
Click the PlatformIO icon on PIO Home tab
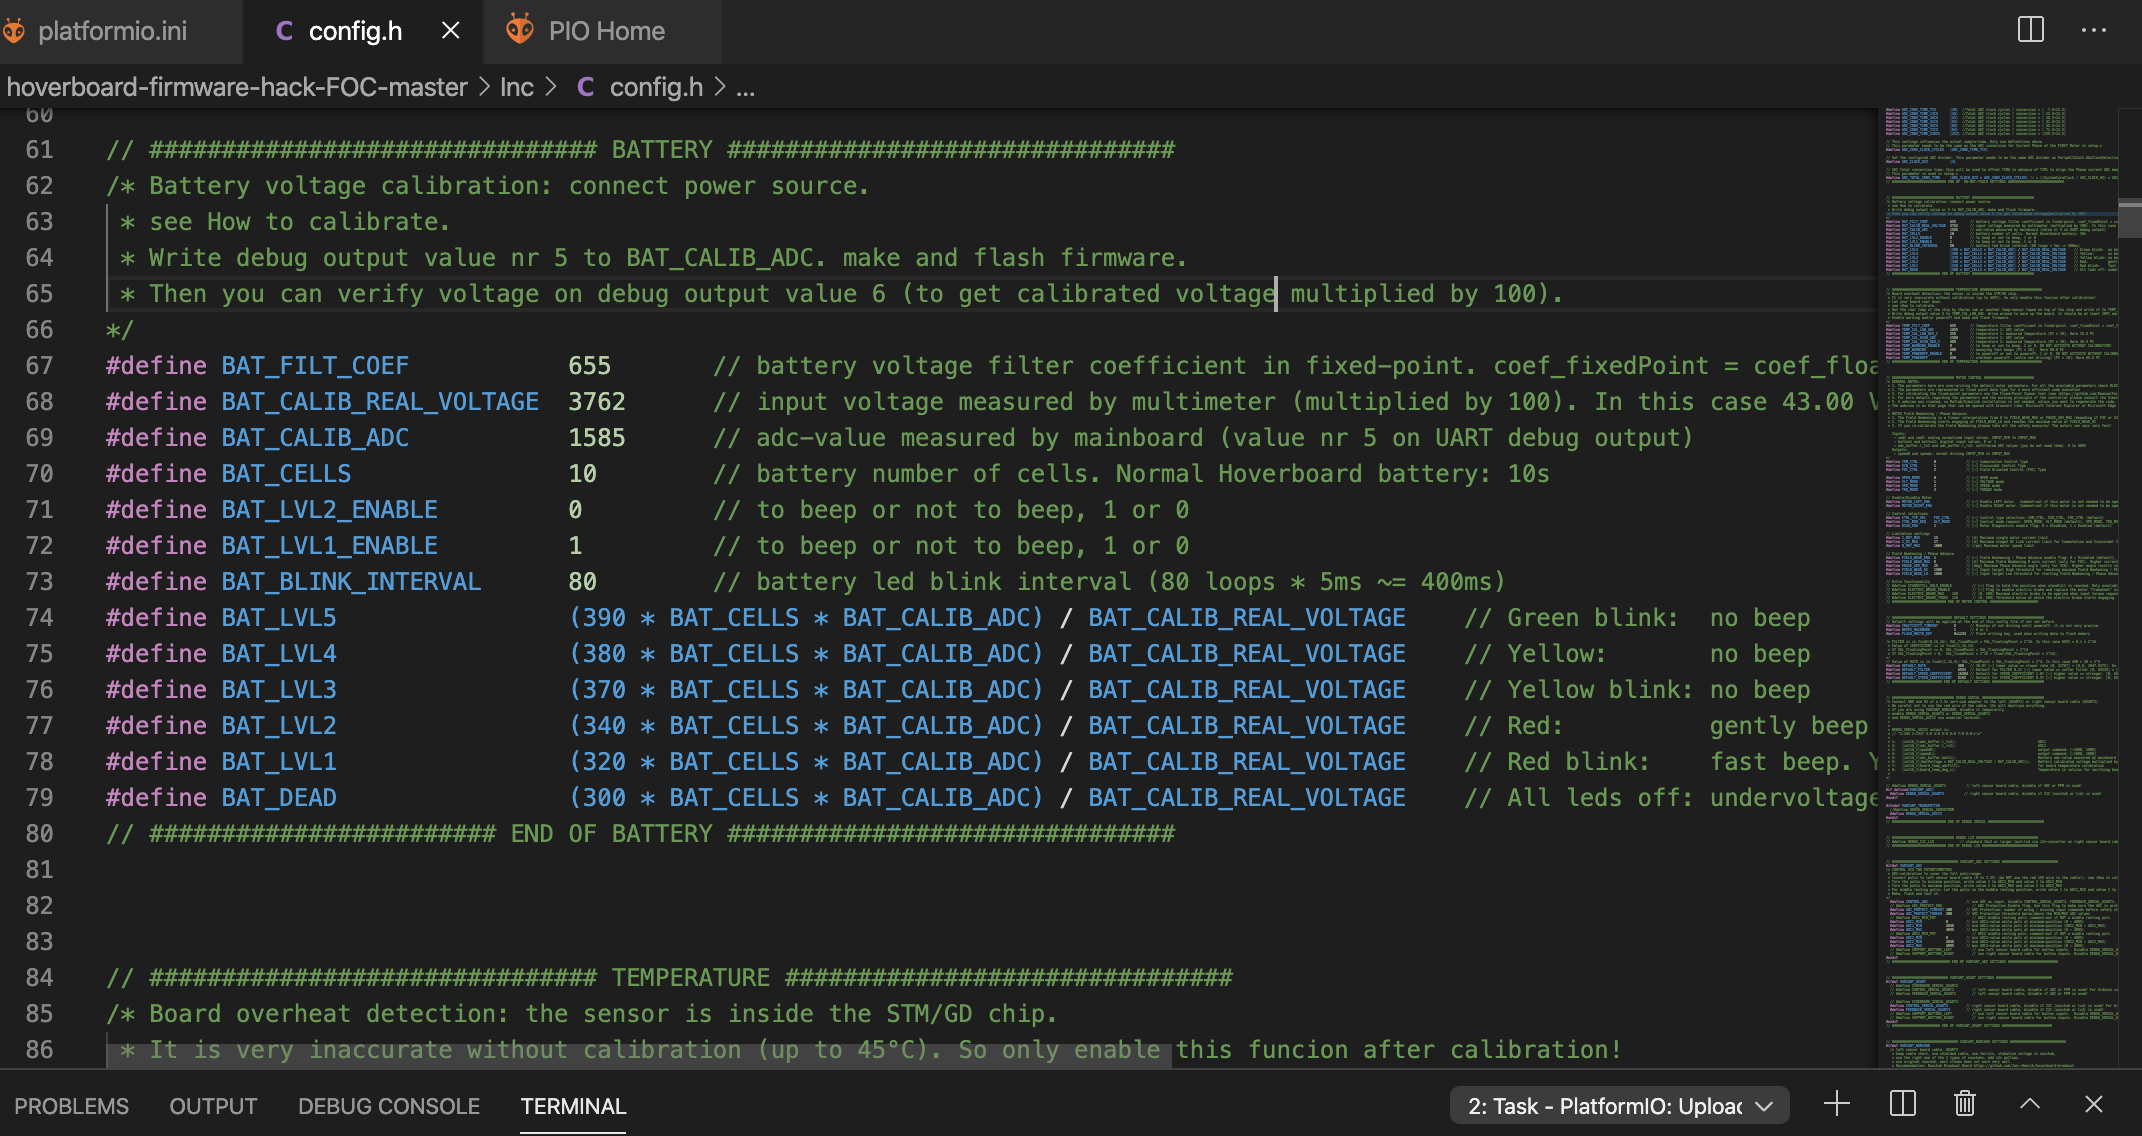click(519, 30)
